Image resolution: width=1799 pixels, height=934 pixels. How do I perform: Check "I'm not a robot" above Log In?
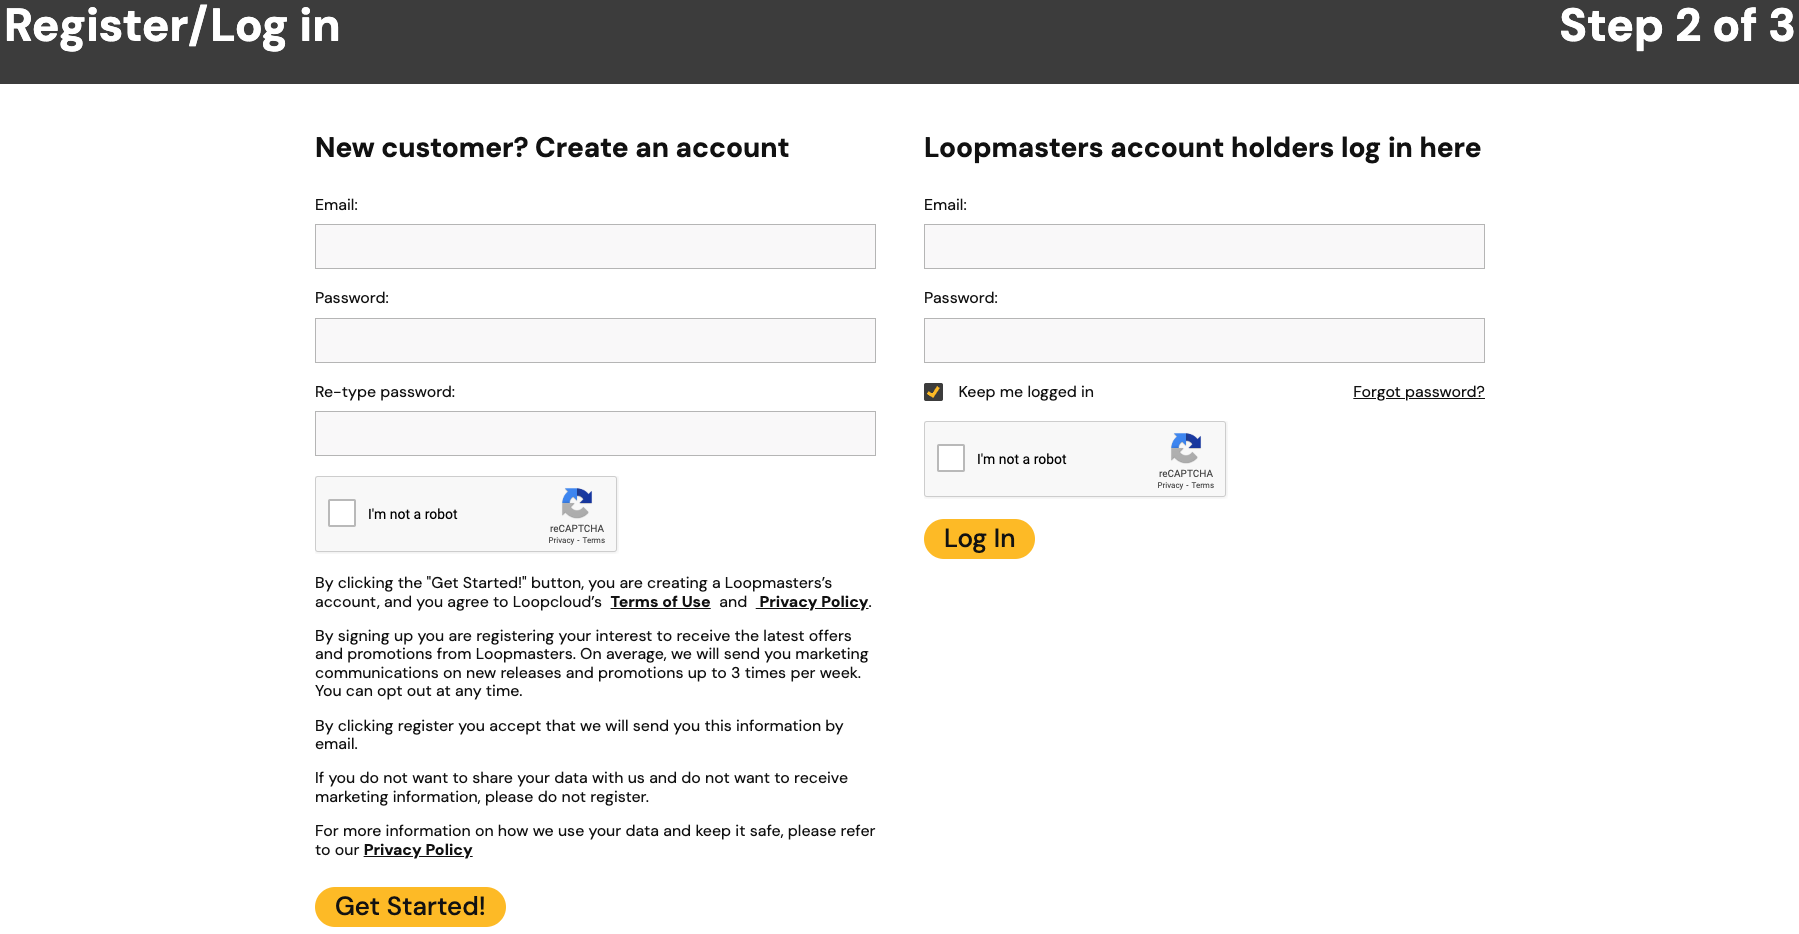[x=951, y=458]
